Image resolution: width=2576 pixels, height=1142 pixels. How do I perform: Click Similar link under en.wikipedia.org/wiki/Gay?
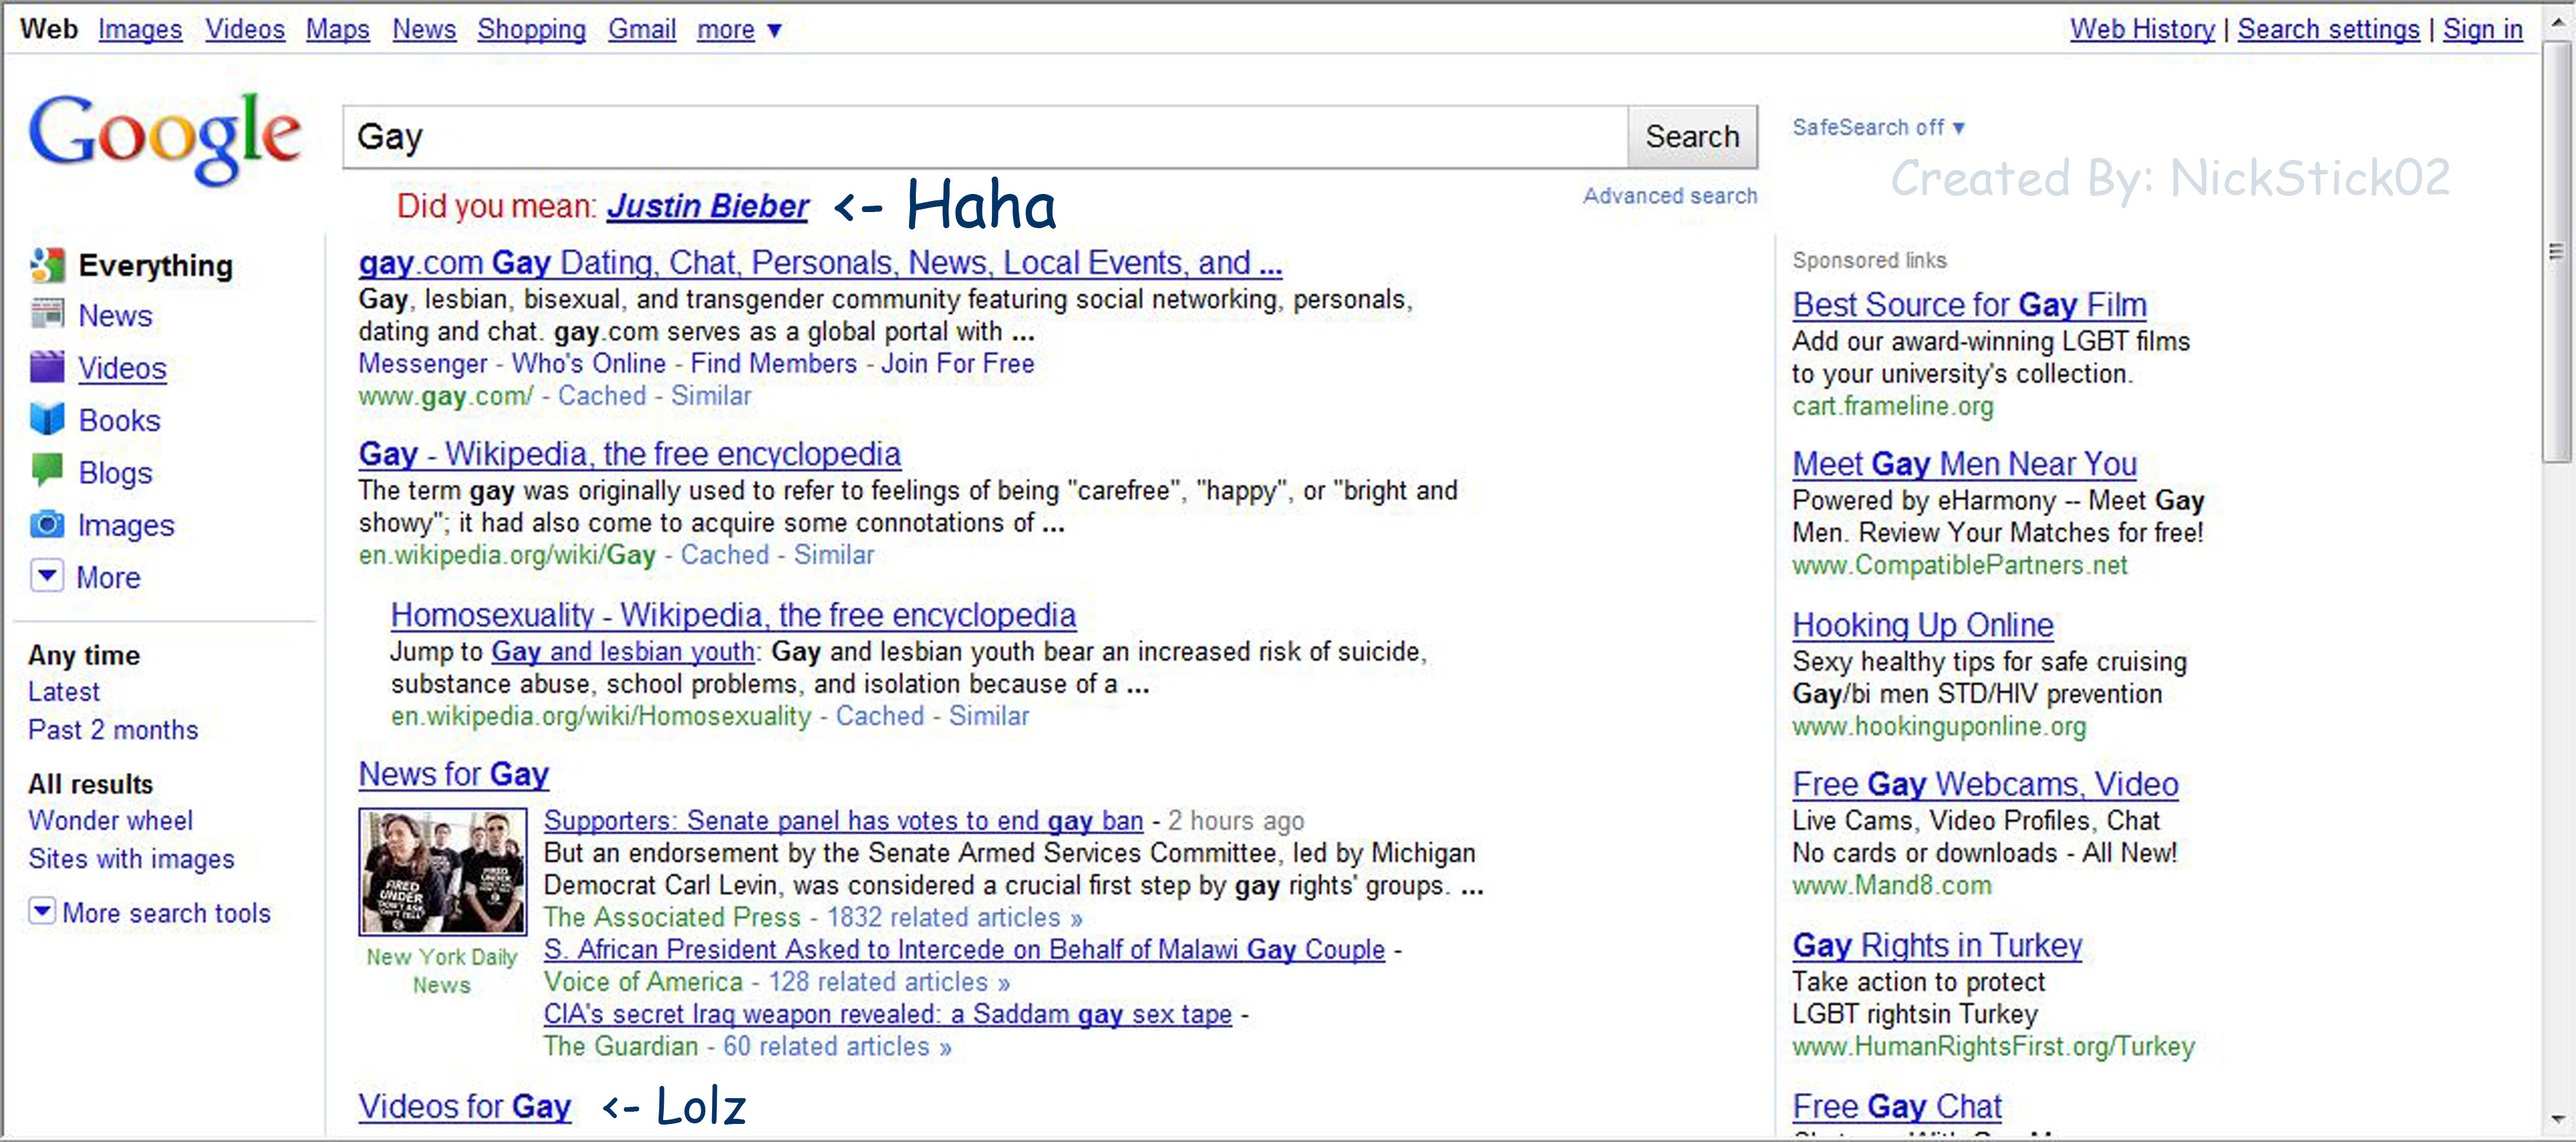click(x=833, y=555)
